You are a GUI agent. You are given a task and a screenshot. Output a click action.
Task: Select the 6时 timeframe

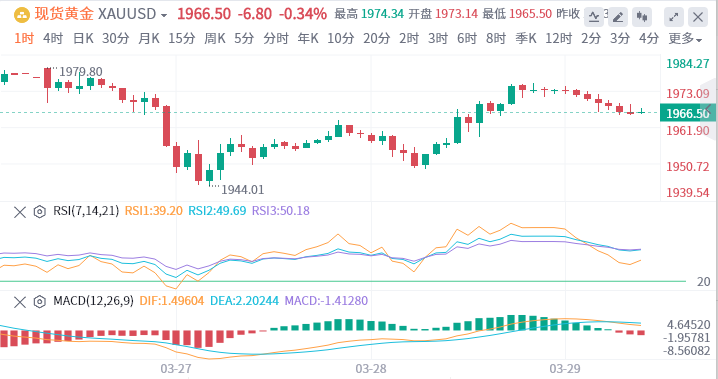pyautogui.click(x=467, y=39)
